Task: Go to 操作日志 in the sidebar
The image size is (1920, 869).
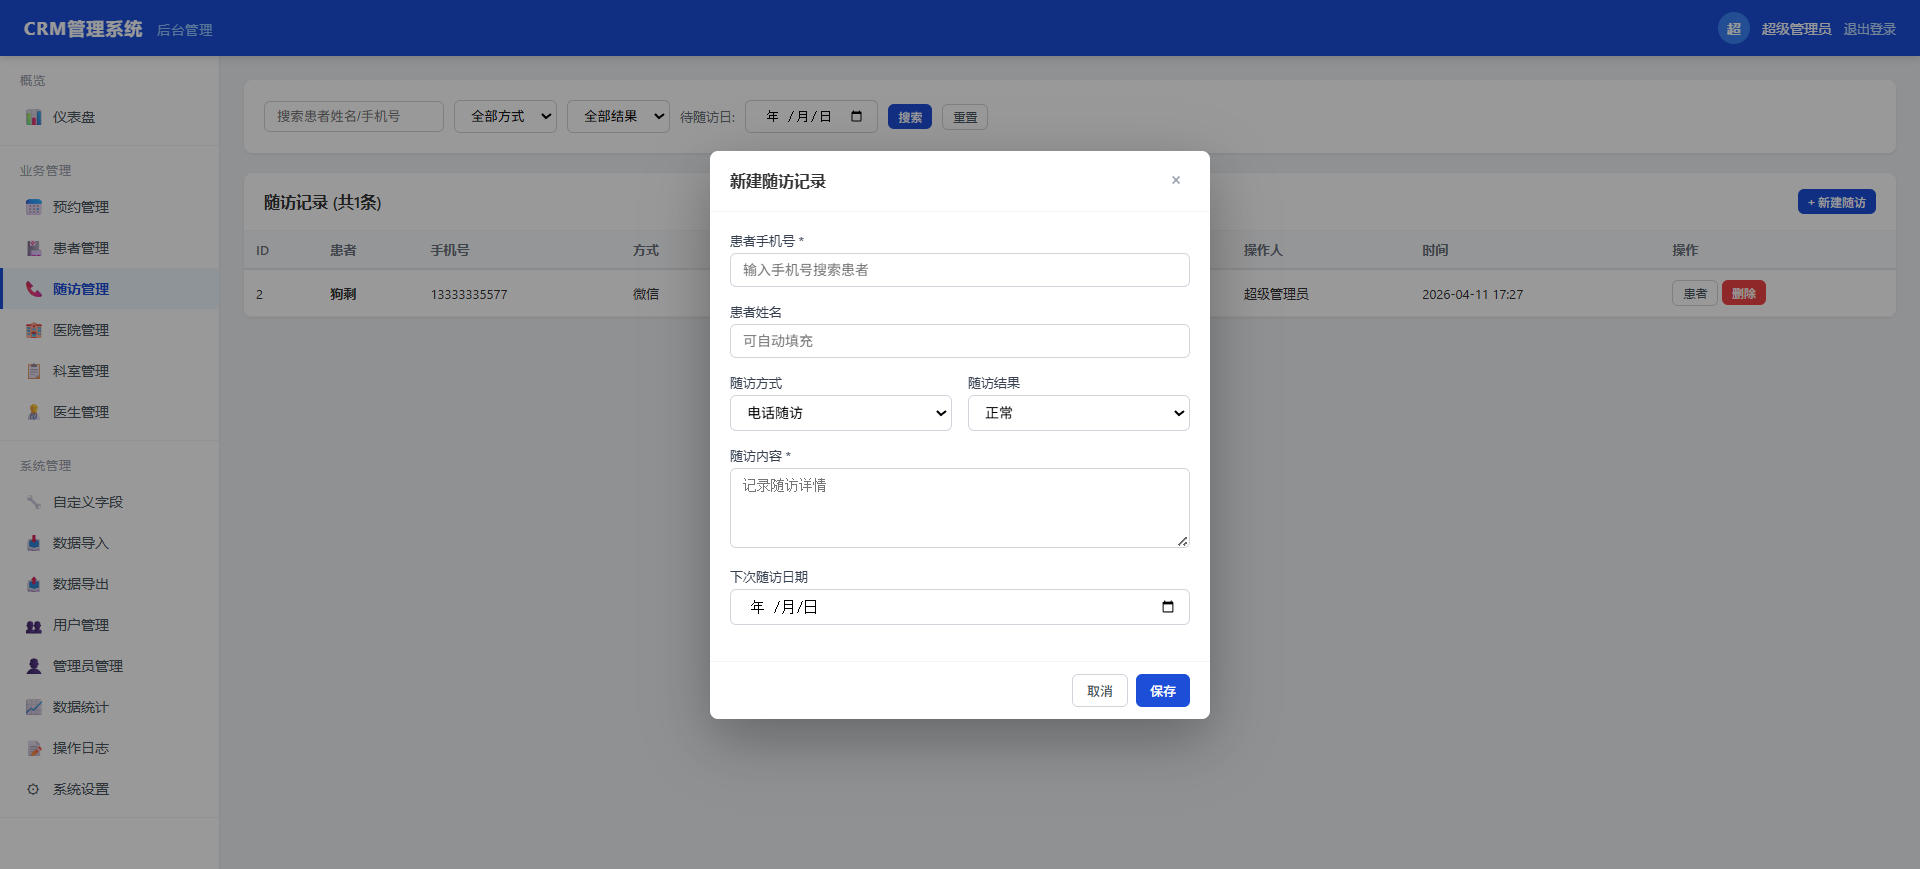Action: [81, 748]
